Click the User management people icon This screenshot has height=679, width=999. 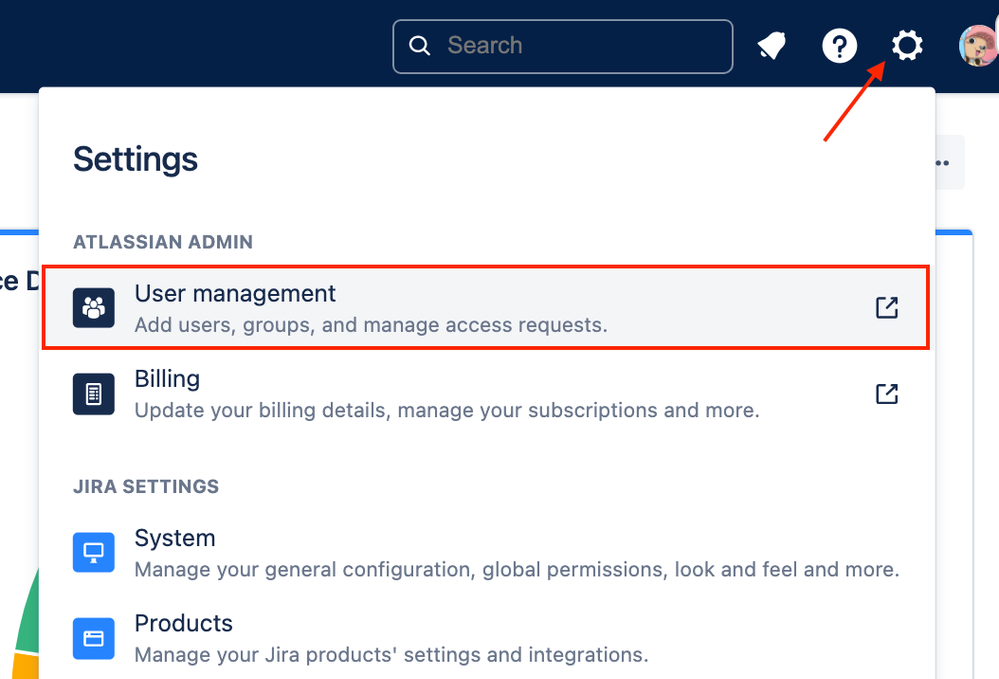(94, 308)
